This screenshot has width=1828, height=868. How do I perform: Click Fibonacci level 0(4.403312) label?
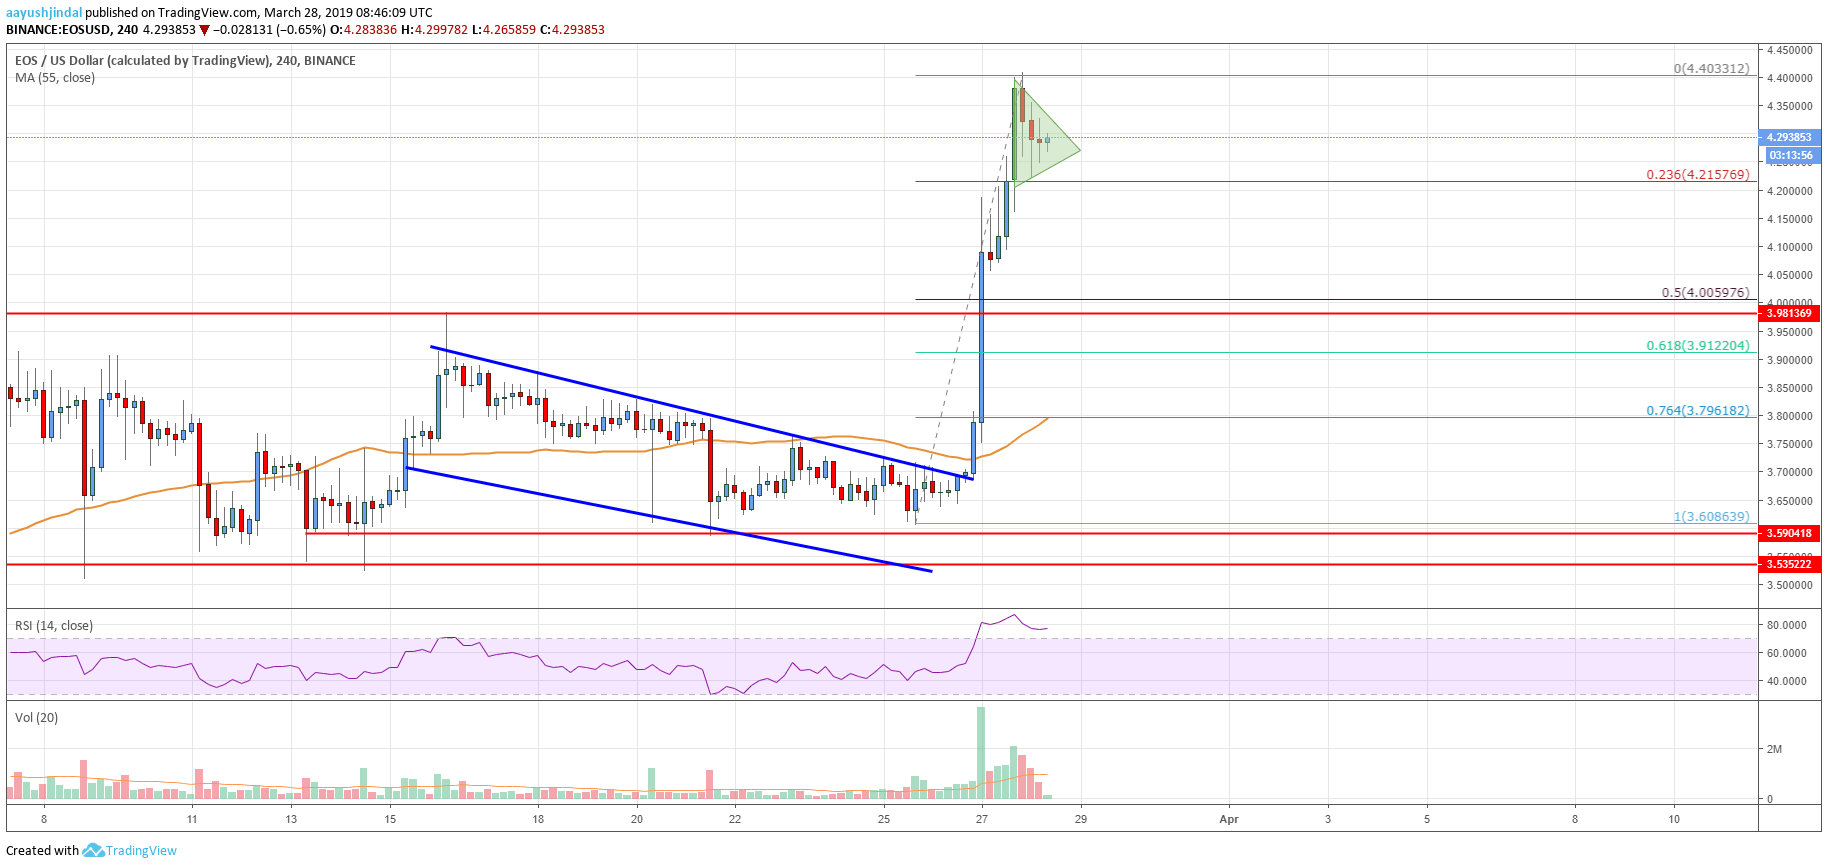(x=1712, y=69)
